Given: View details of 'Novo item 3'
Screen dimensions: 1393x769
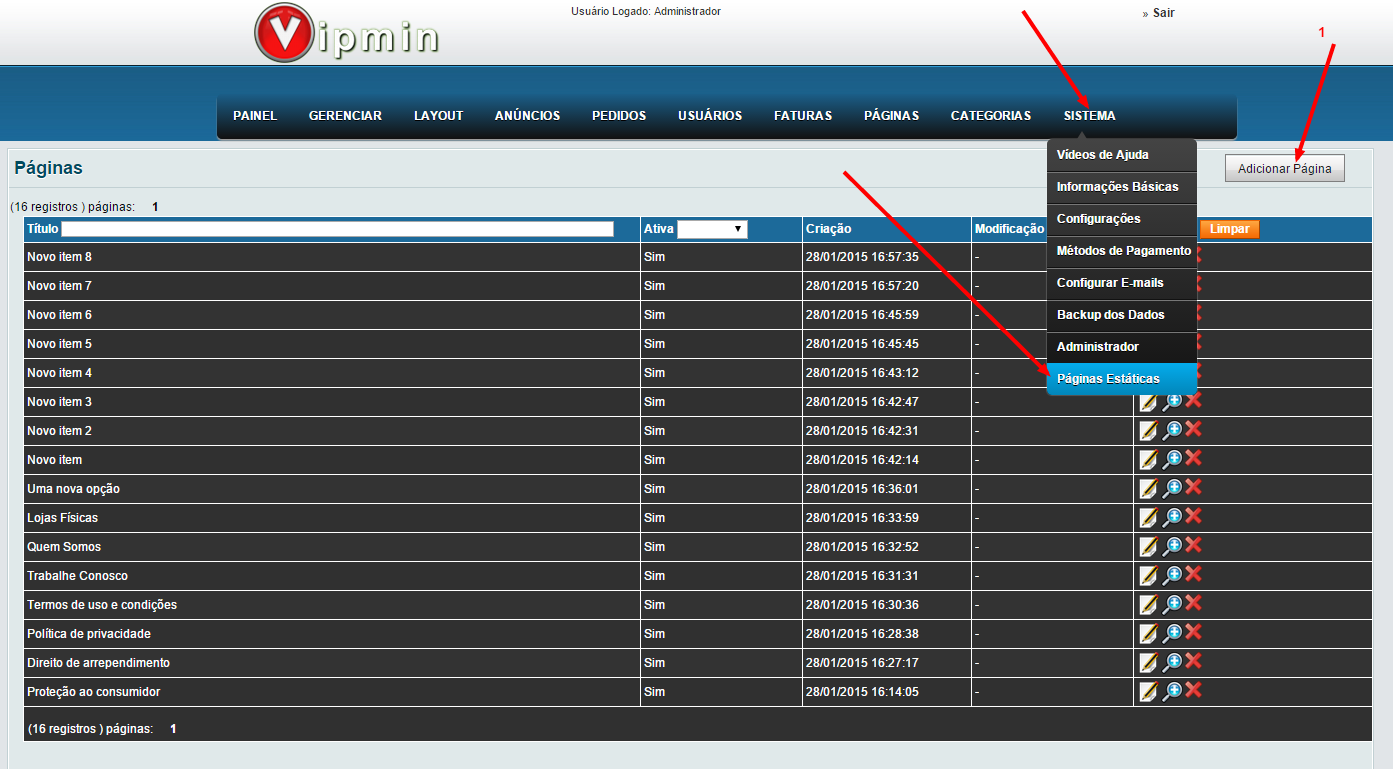Looking at the screenshot, I should 1171,402.
